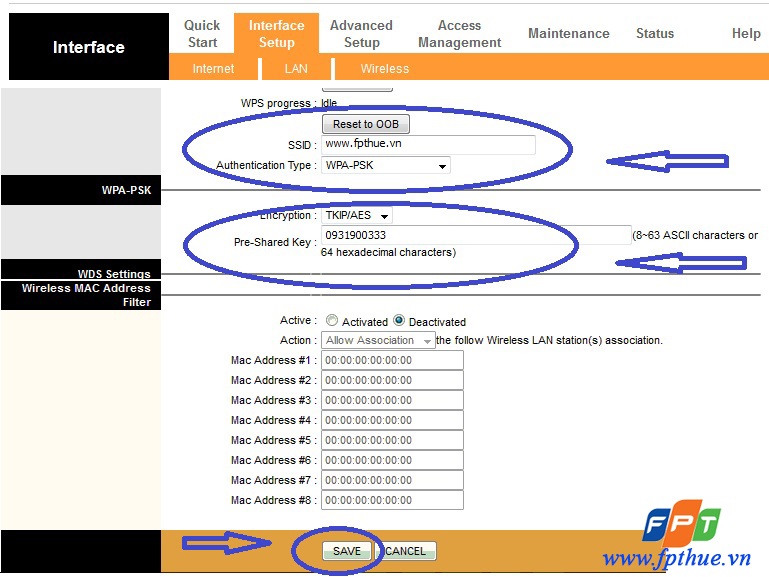The width and height of the screenshot is (769, 577).
Task: Click the FPT logo icon
Action: (681, 528)
